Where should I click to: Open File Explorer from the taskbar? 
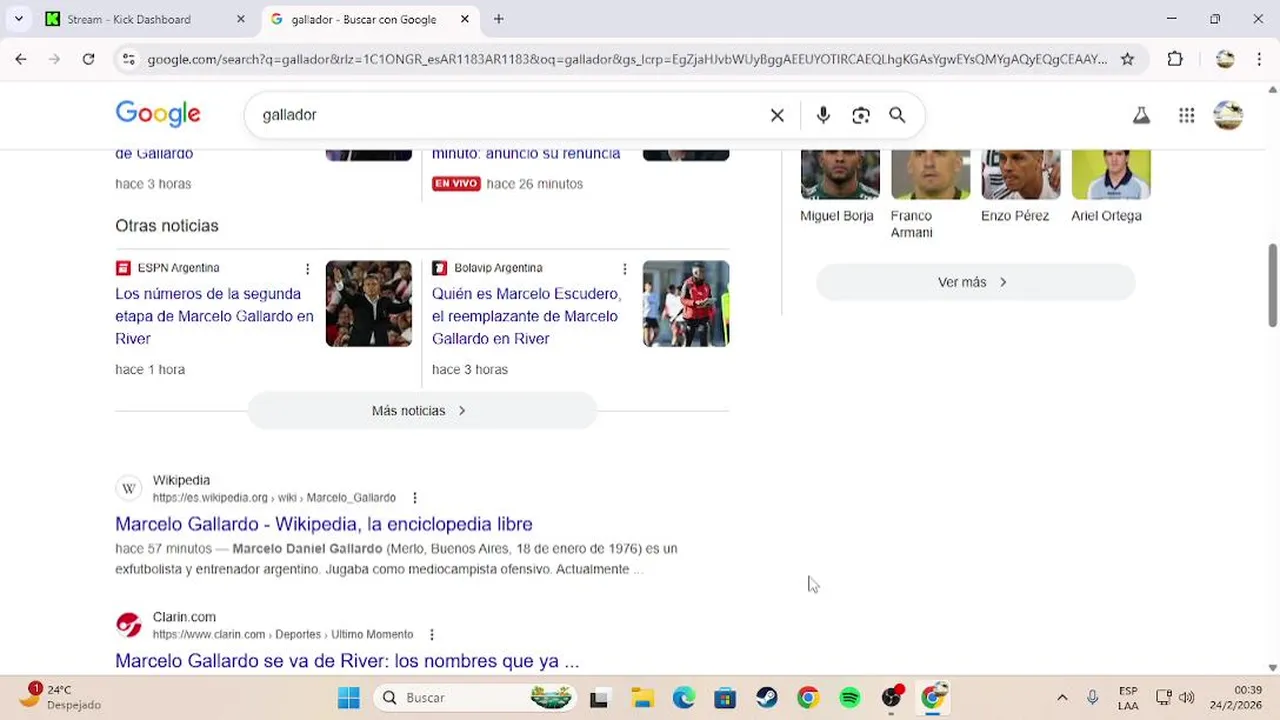click(x=642, y=698)
